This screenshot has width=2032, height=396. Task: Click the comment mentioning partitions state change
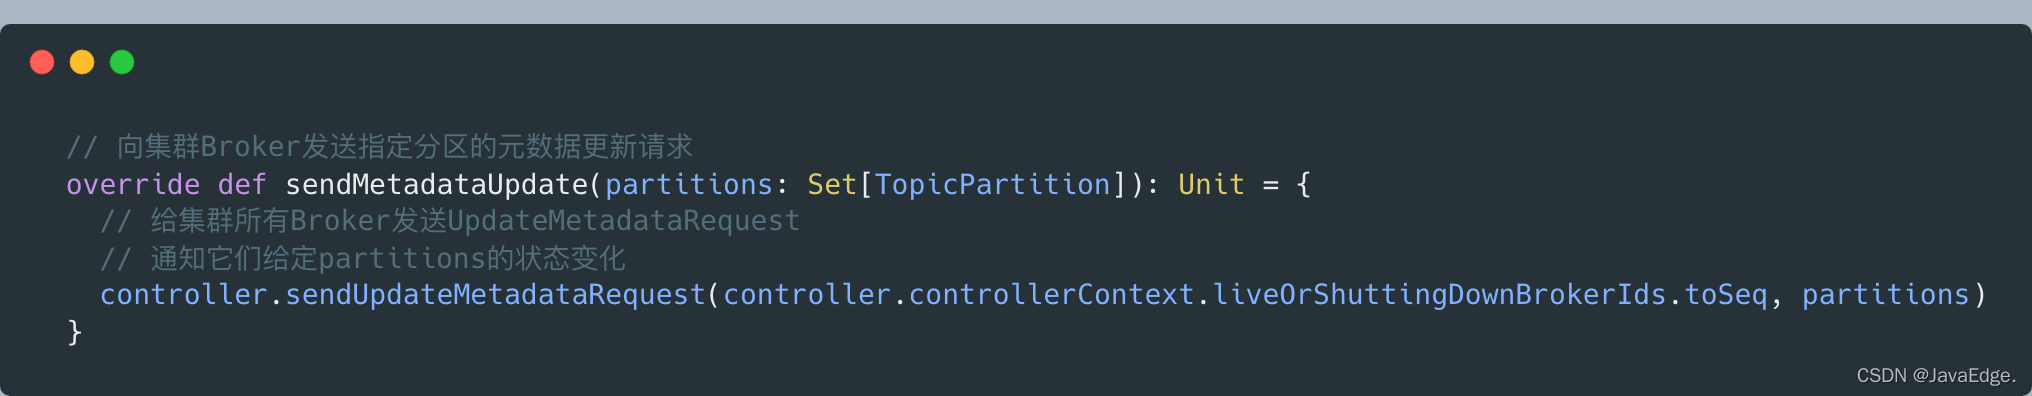[363, 258]
